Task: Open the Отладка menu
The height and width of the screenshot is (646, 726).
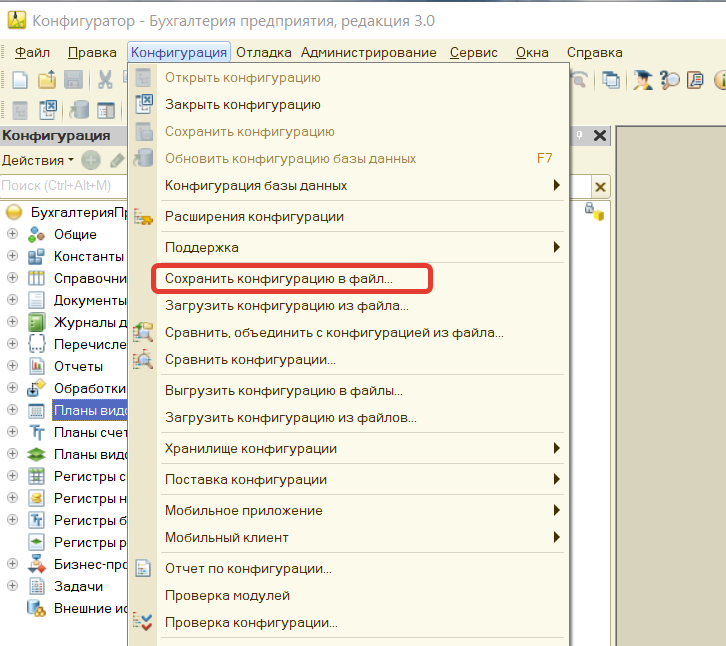Action: click(x=265, y=53)
